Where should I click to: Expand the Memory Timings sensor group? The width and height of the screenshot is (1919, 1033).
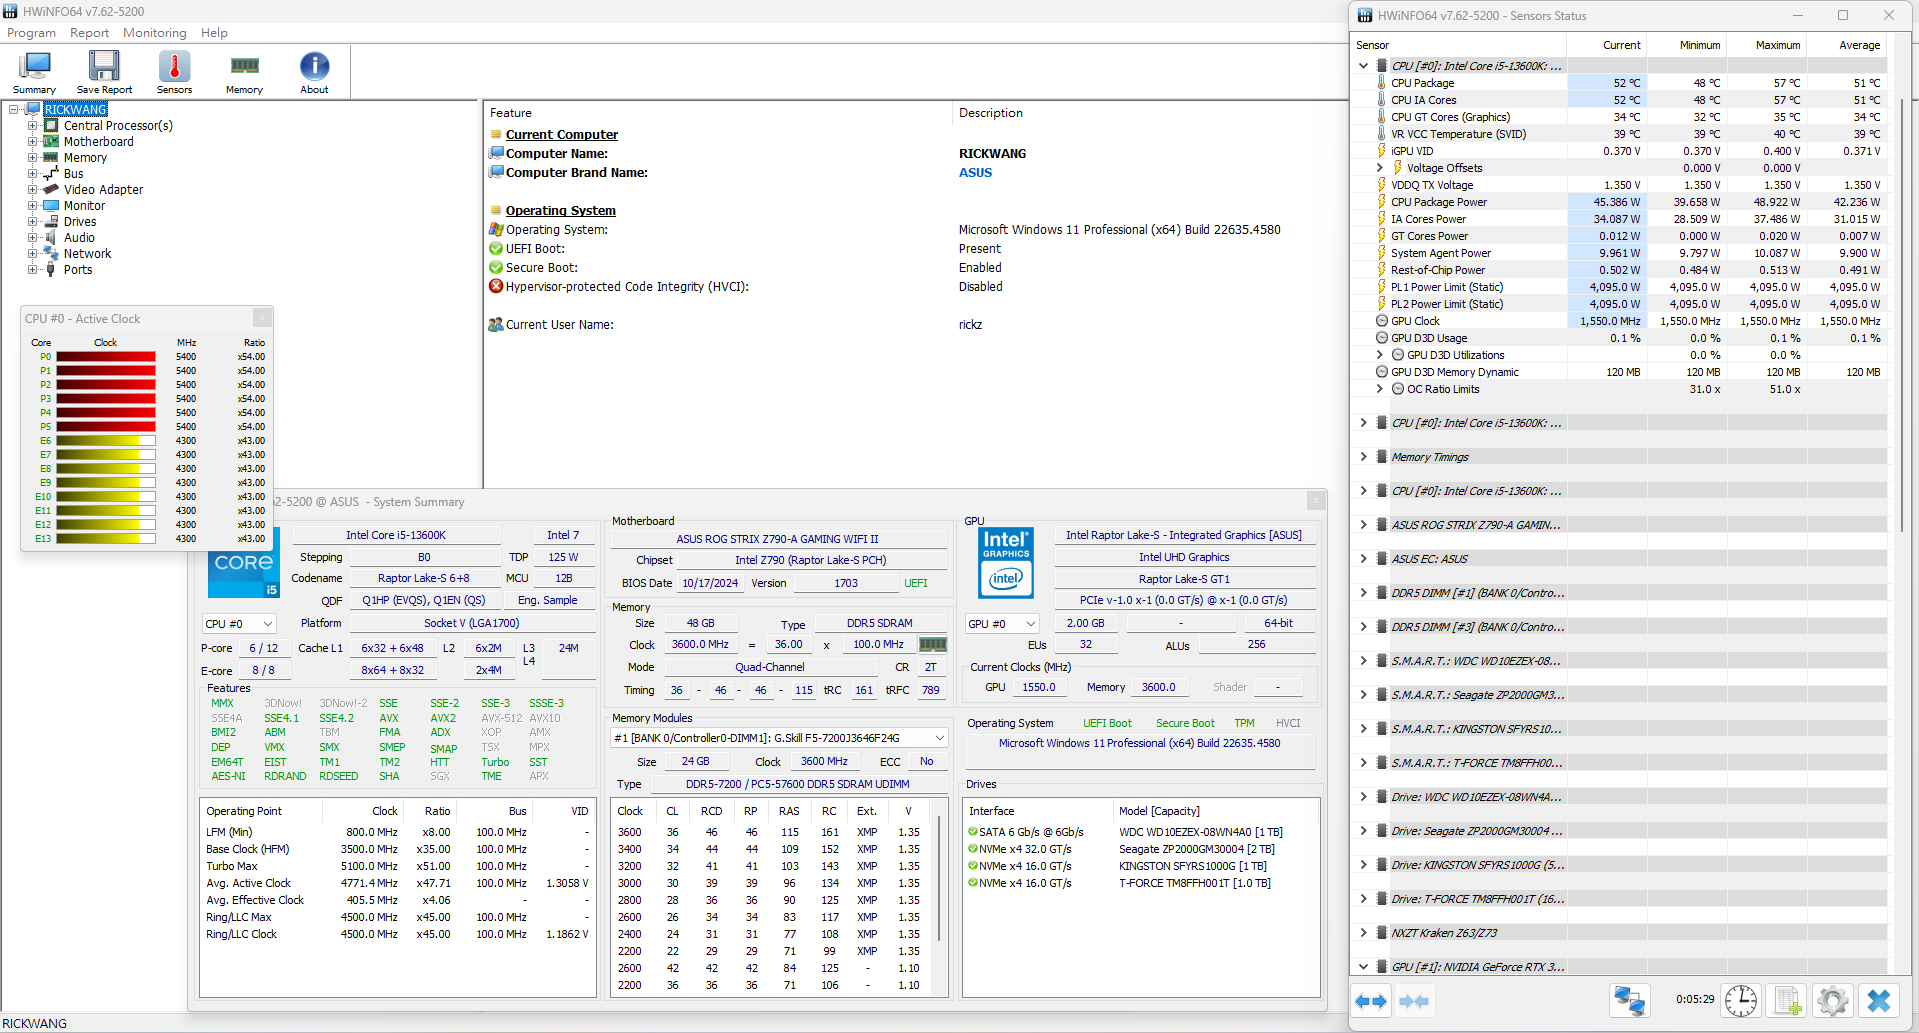pos(1363,457)
